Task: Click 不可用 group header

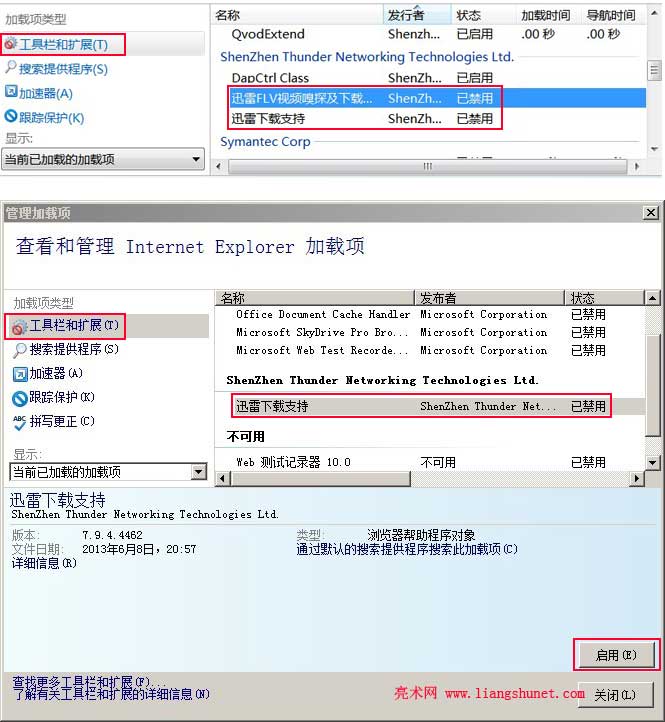Action: 245,437
